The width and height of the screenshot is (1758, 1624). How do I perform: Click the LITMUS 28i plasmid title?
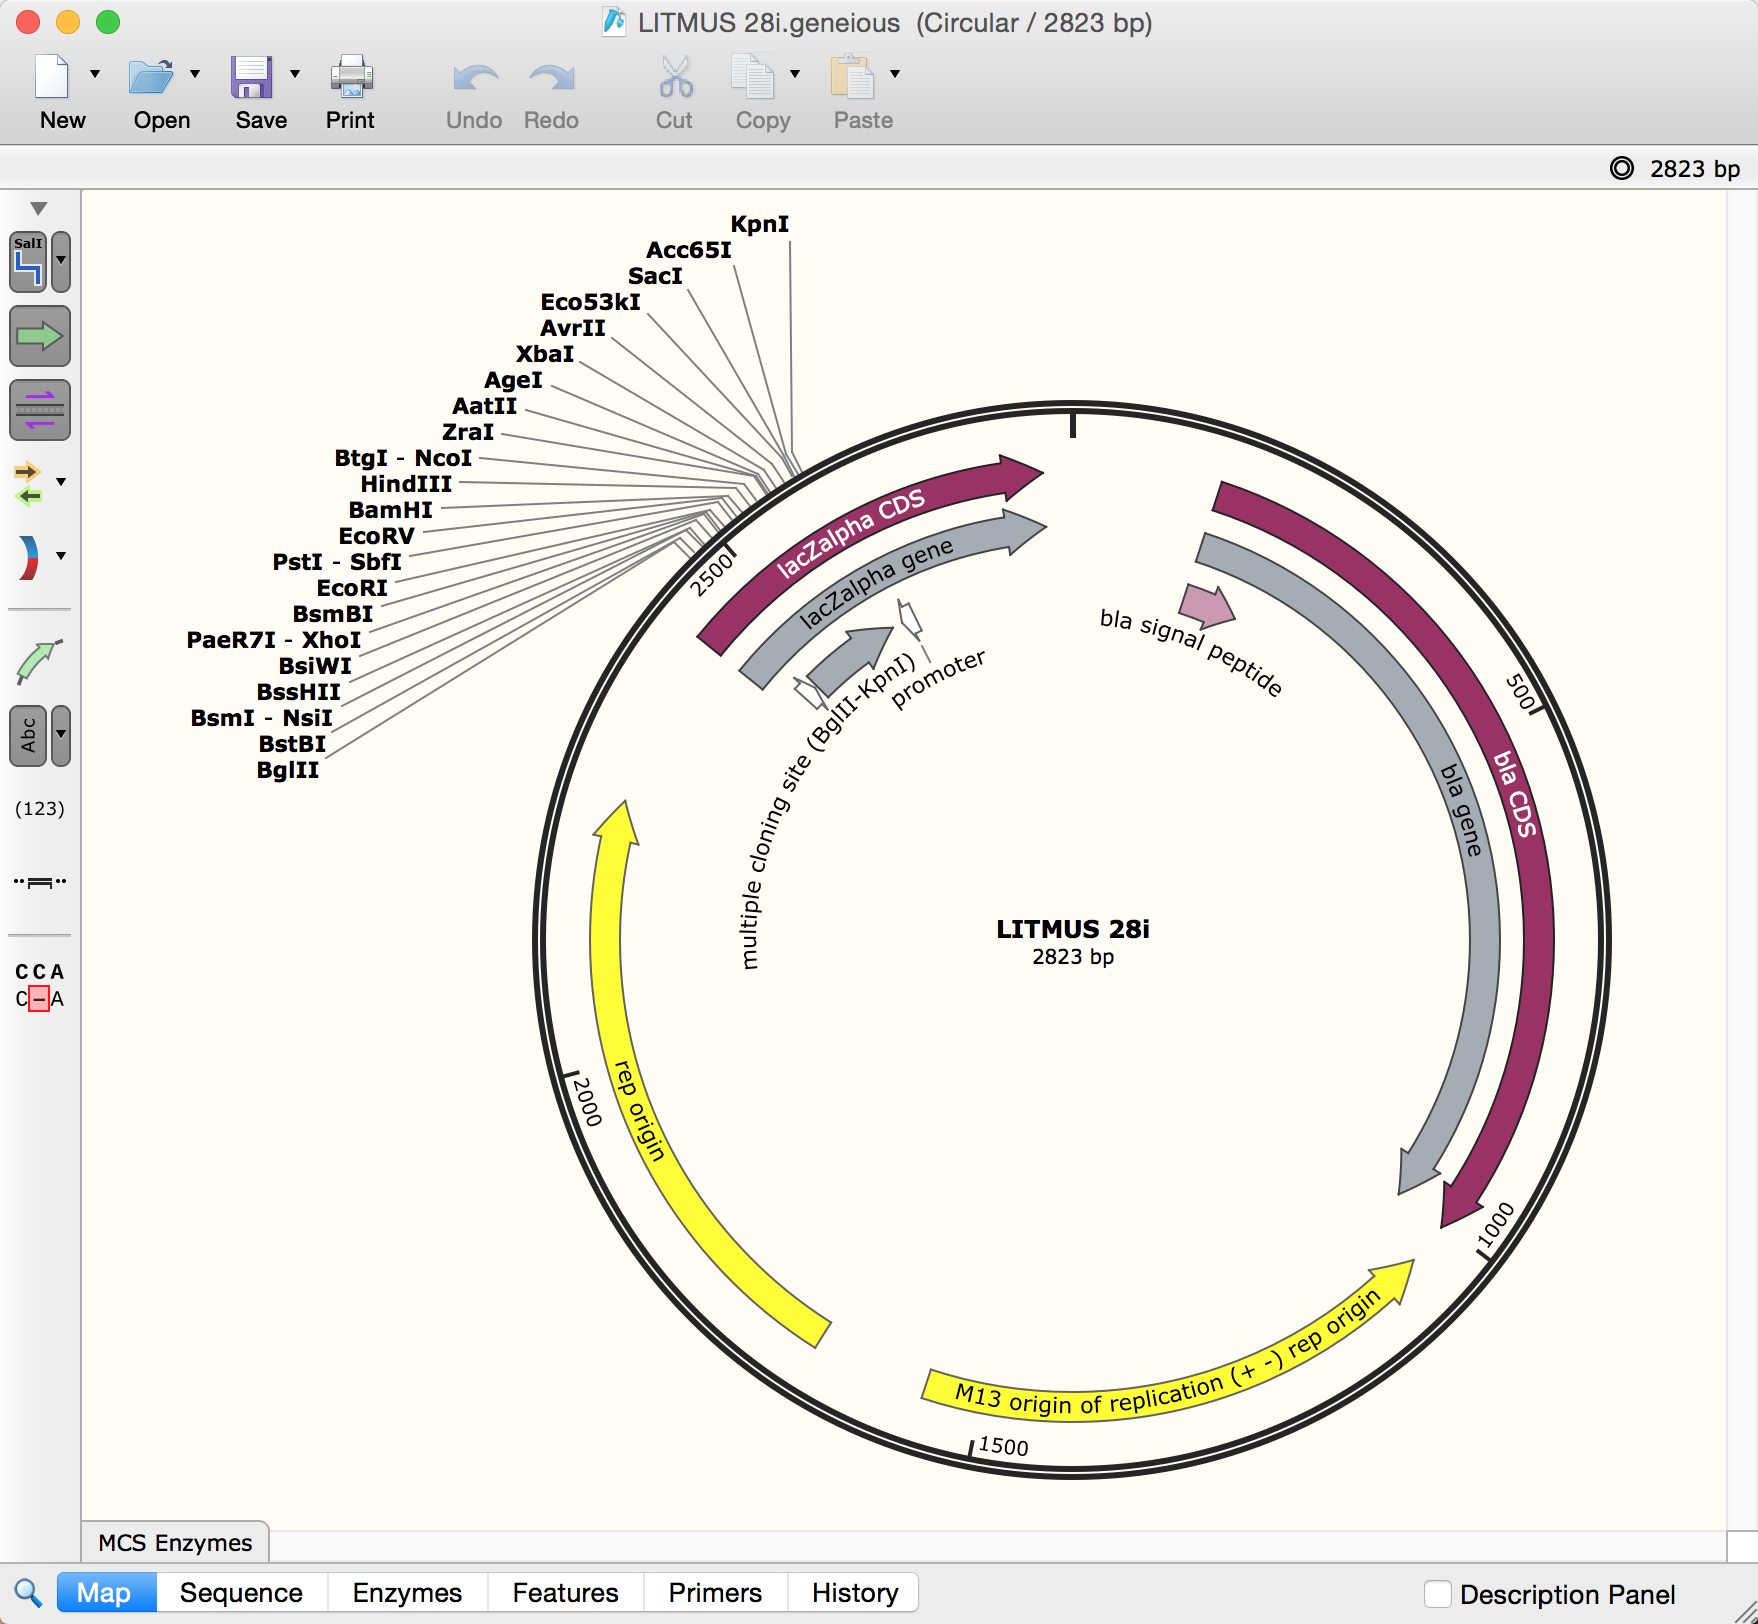point(1073,929)
